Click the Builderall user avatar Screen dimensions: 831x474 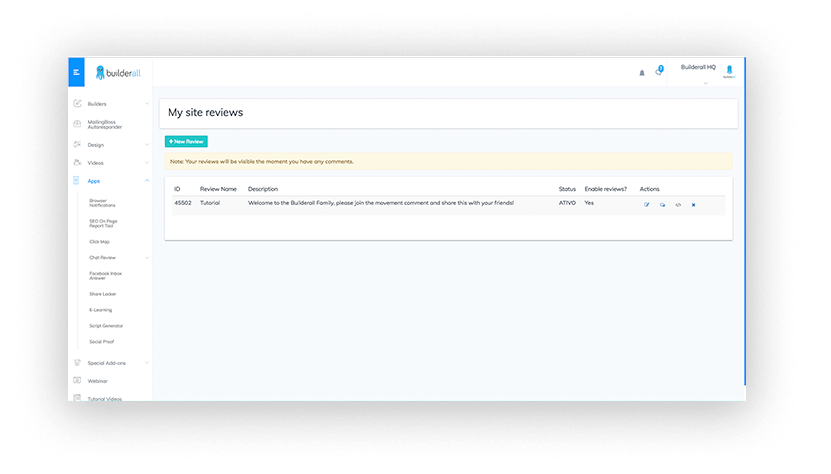coord(729,70)
